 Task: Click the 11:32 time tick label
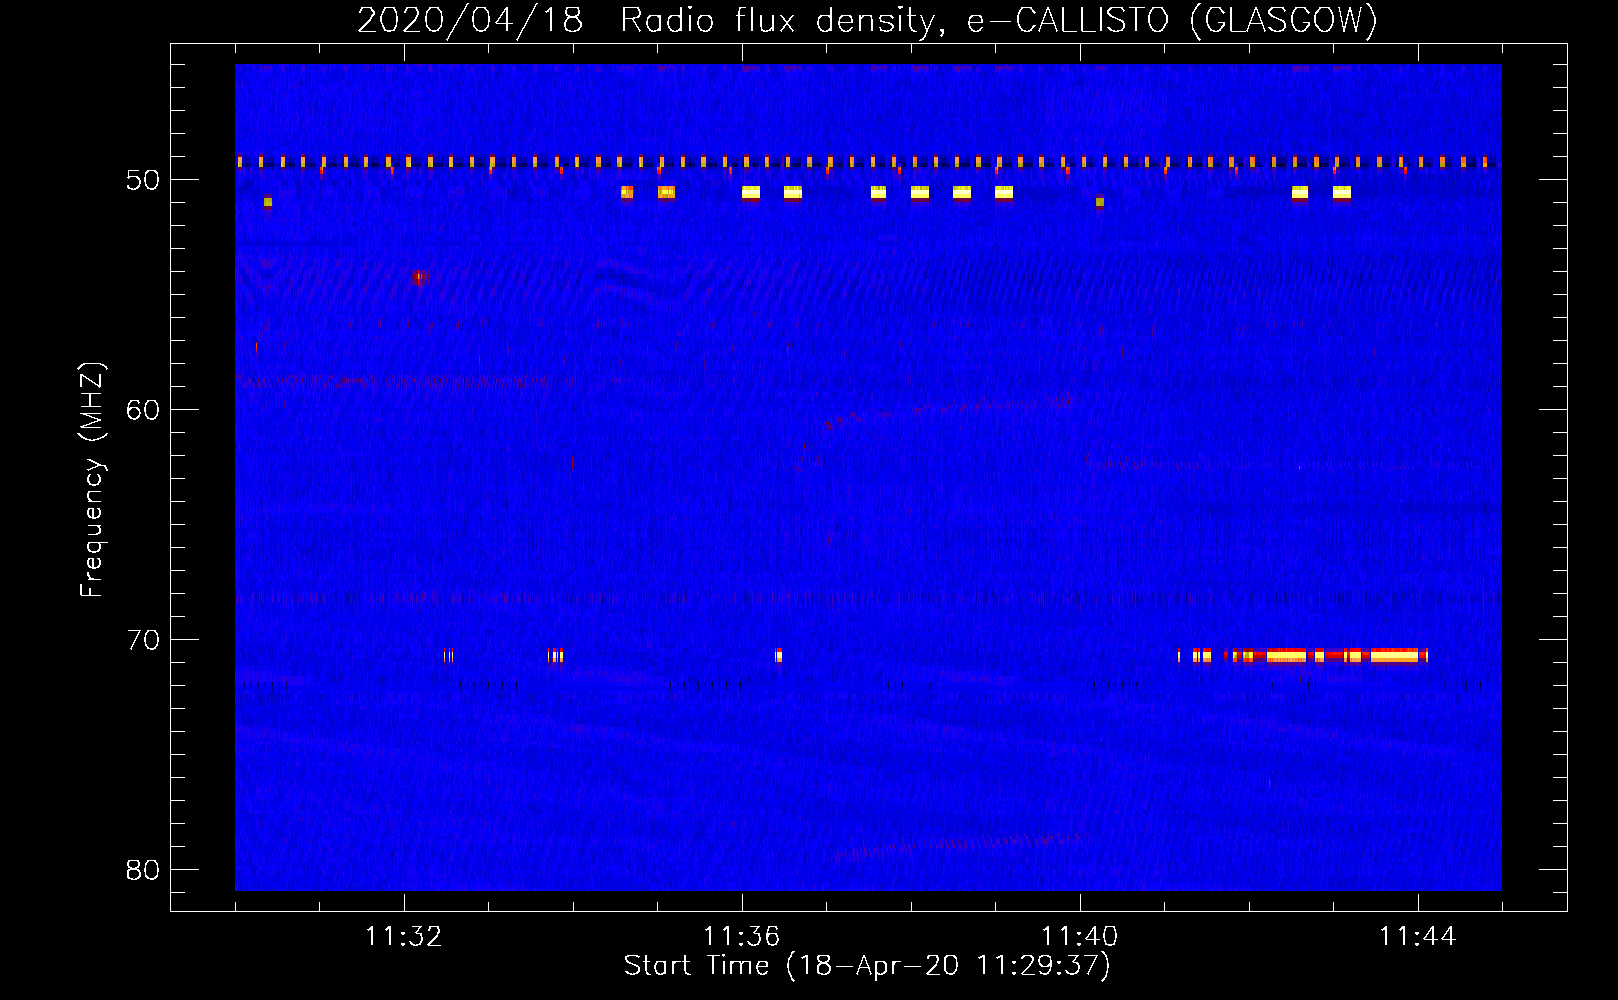pyautogui.click(x=404, y=937)
